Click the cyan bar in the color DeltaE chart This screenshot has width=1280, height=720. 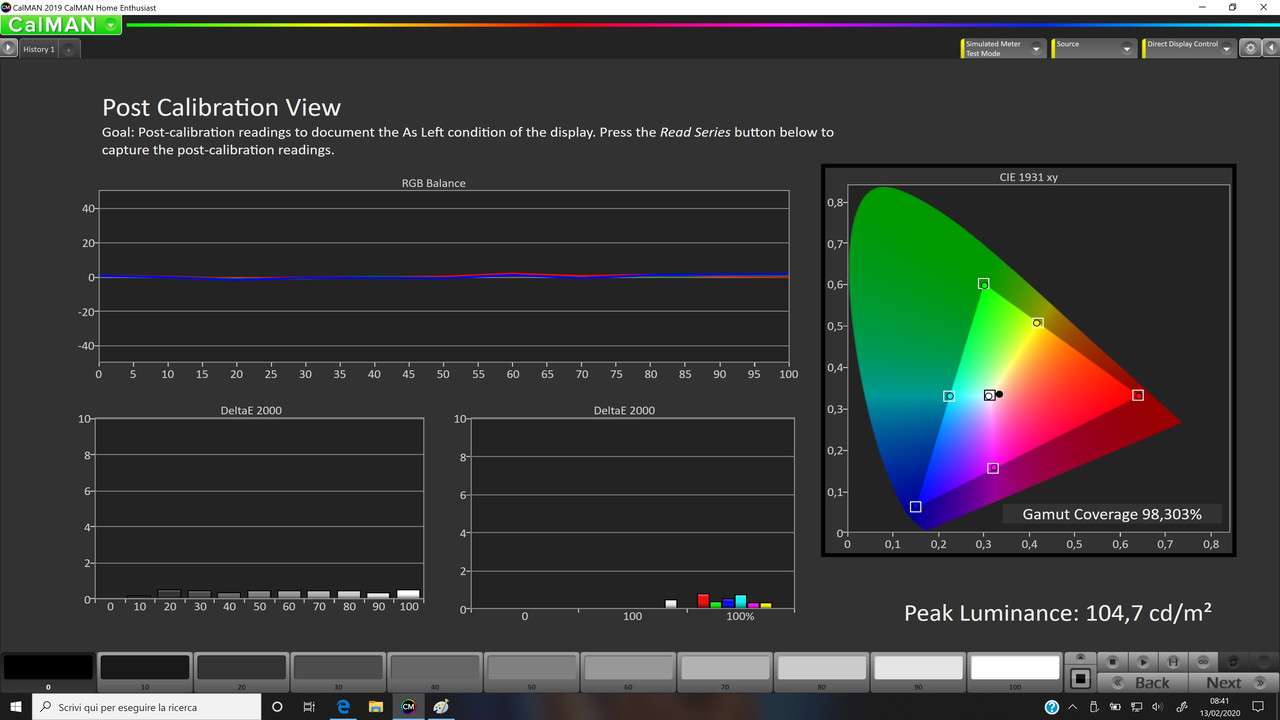tap(741, 601)
